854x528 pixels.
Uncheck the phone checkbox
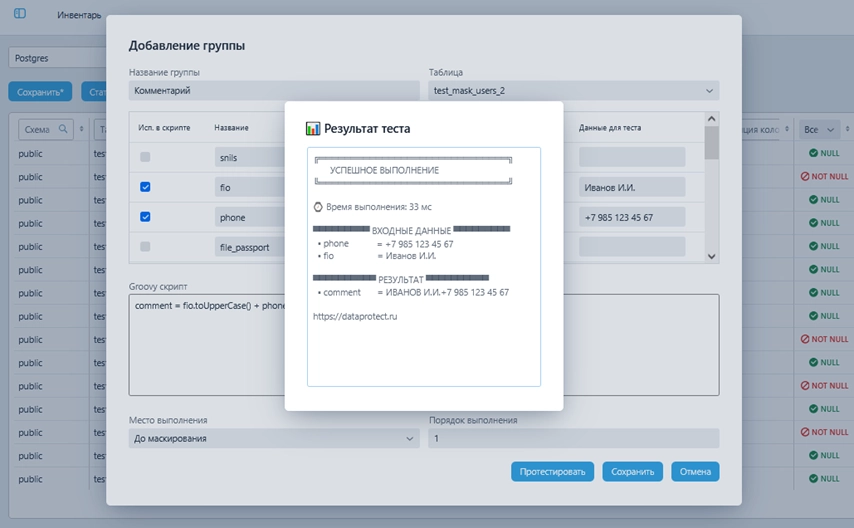146,216
